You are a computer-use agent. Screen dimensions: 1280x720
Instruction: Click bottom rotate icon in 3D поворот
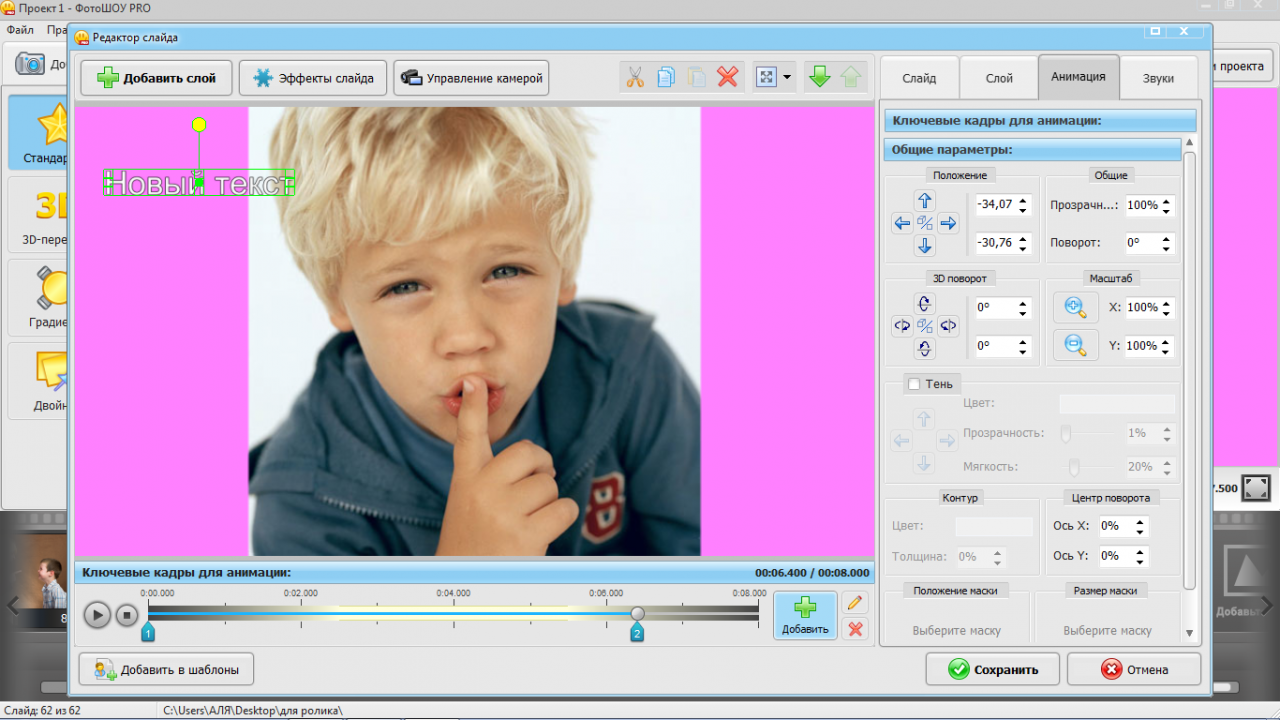click(925, 349)
